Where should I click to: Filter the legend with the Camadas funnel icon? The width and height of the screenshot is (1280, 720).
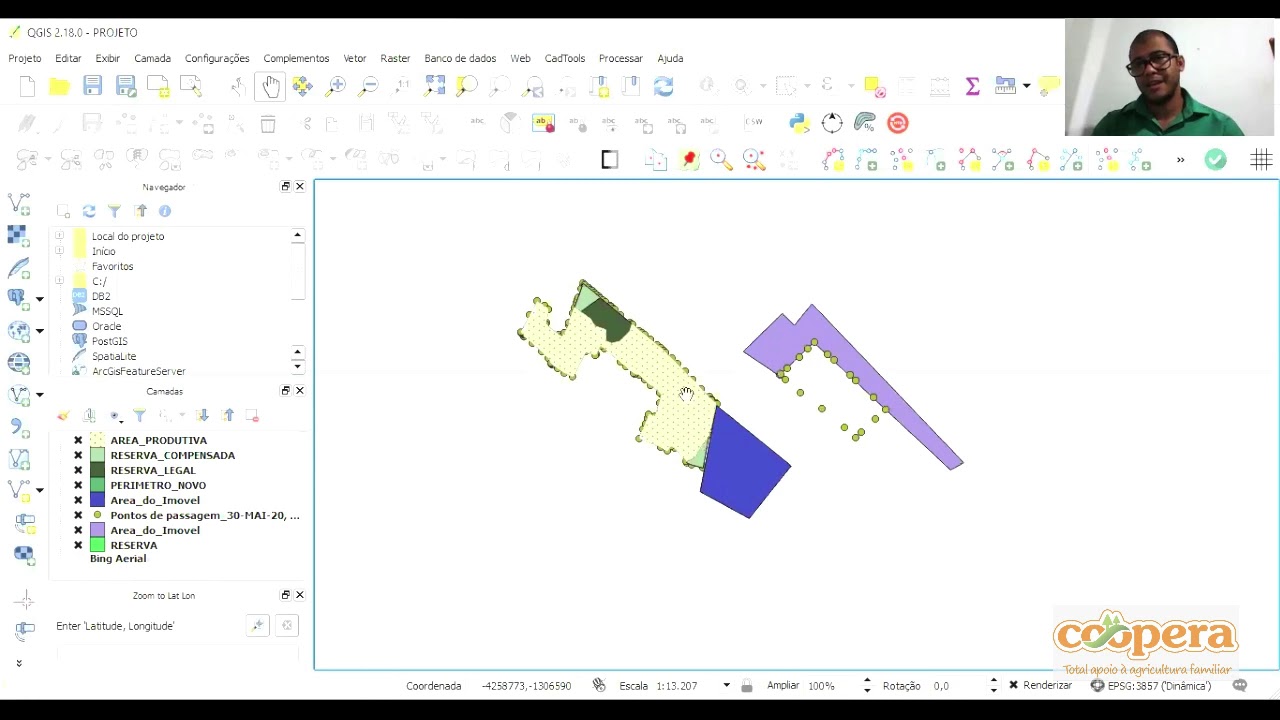click(139, 415)
